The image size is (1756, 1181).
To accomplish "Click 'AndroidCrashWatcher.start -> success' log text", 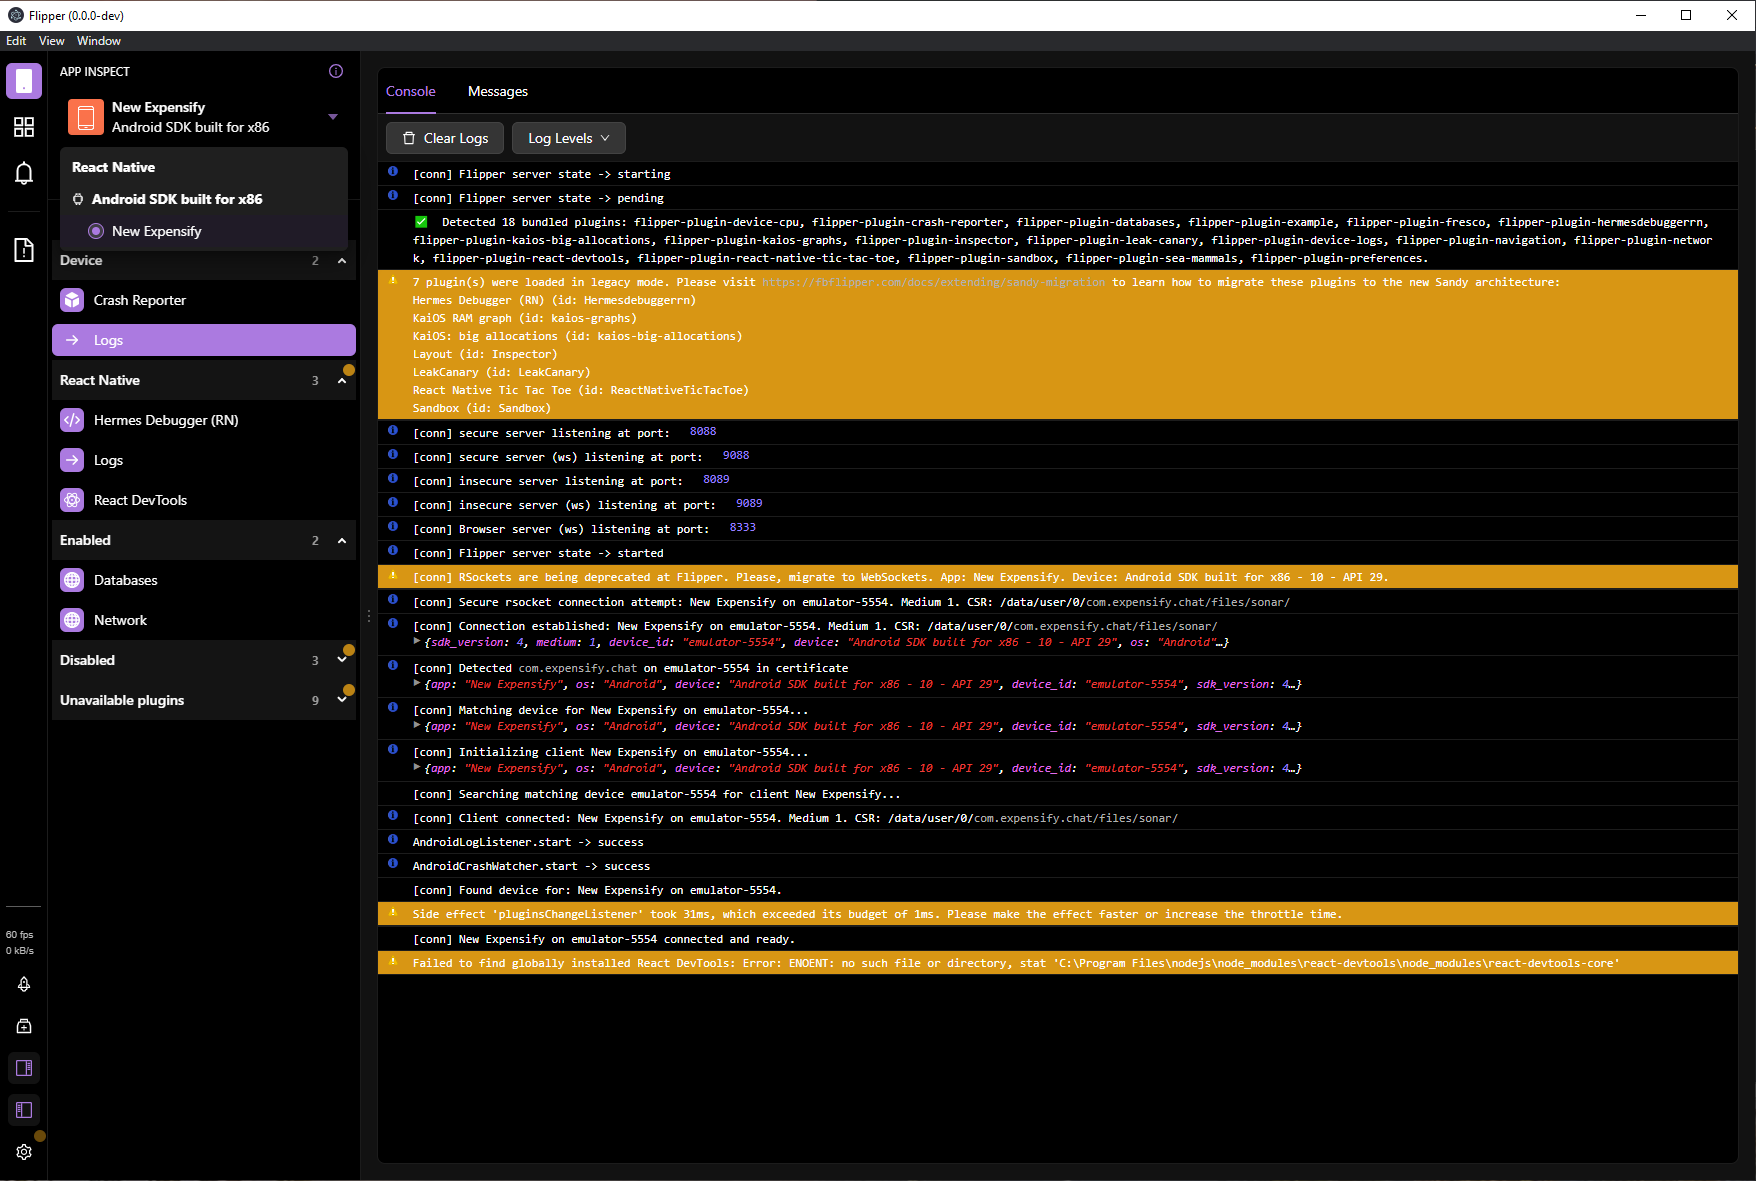I will (x=531, y=866).
